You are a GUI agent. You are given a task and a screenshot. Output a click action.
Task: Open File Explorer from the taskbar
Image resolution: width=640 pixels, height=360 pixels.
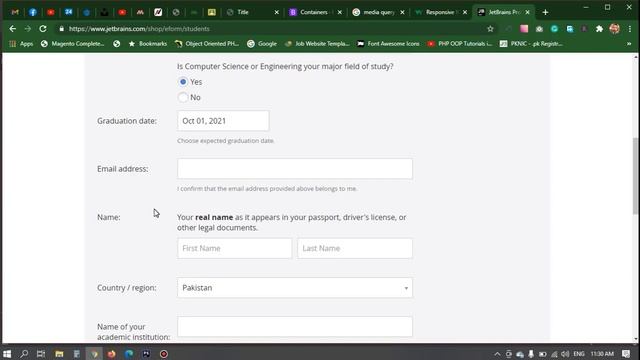tap(59, 354)
